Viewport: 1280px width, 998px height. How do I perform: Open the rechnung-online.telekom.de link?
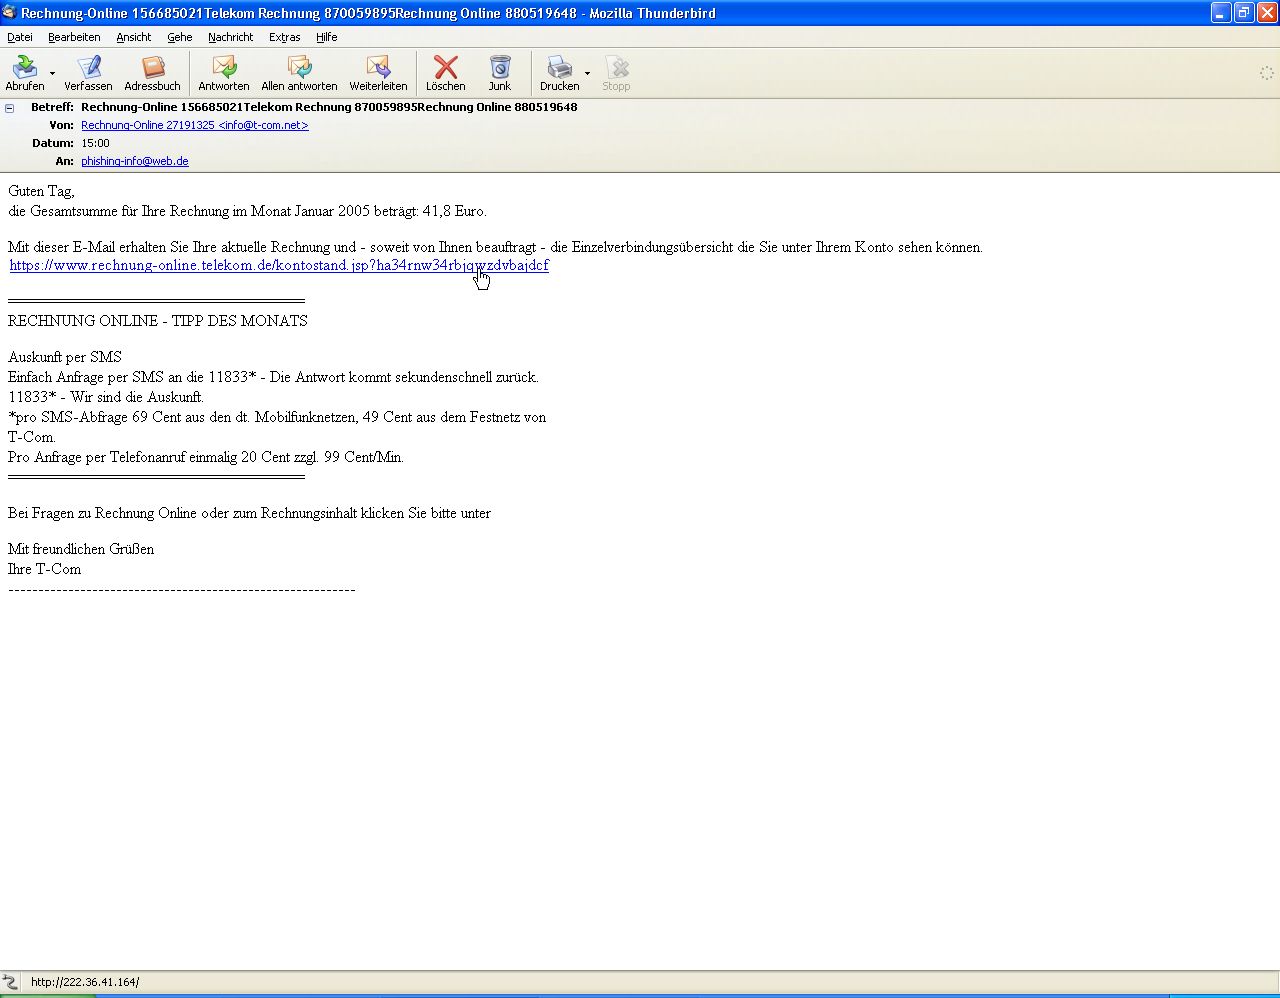pyautogui.click(x=279, y=265)
